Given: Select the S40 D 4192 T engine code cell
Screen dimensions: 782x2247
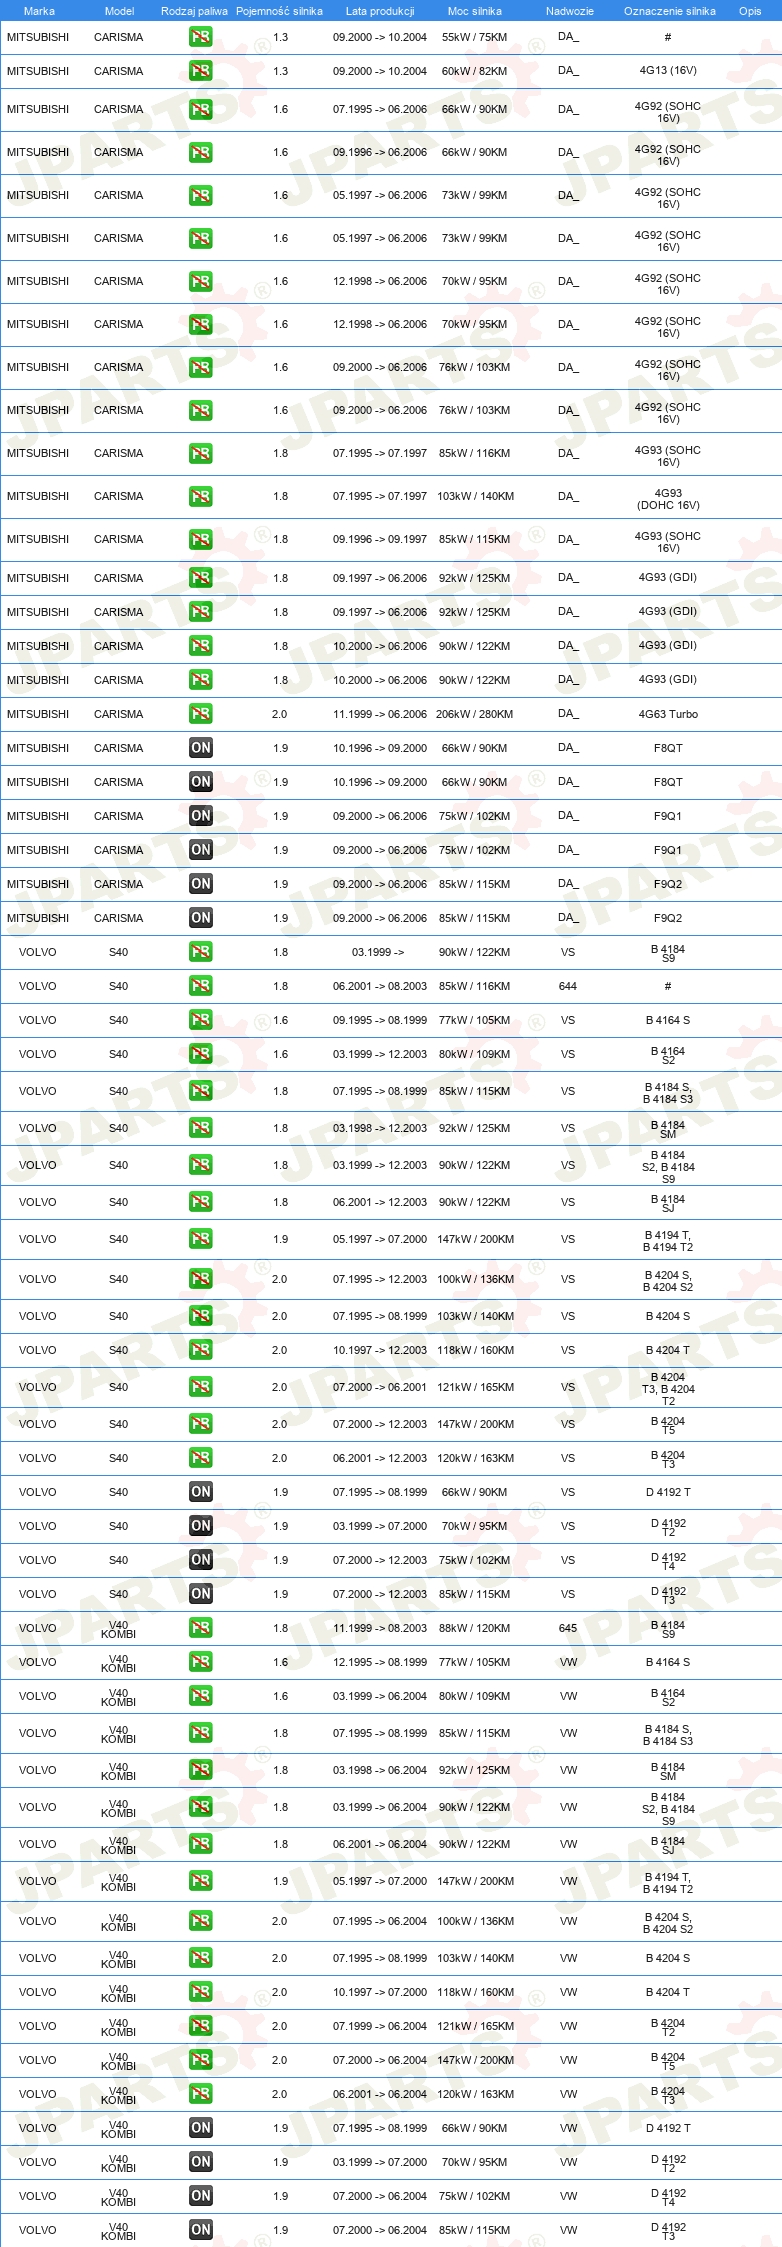Looking at the screenshot, I should point(668,1492).
